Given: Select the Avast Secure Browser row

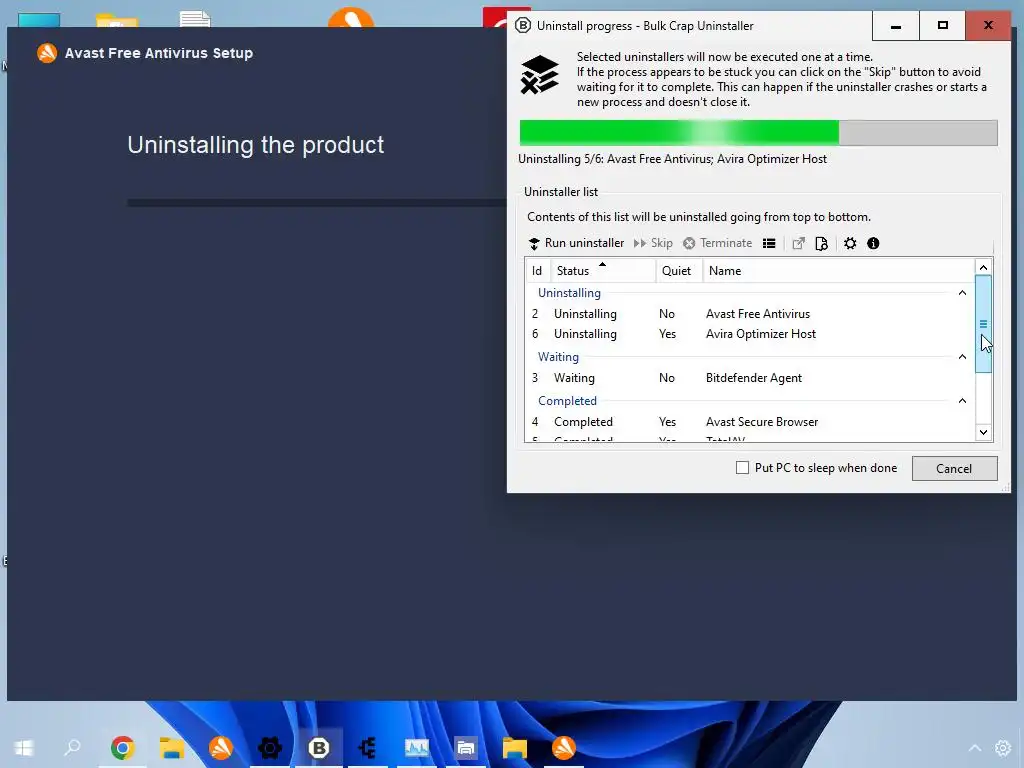Looking at the screenshot, I should pyautogui.click(x=750, y=422).
